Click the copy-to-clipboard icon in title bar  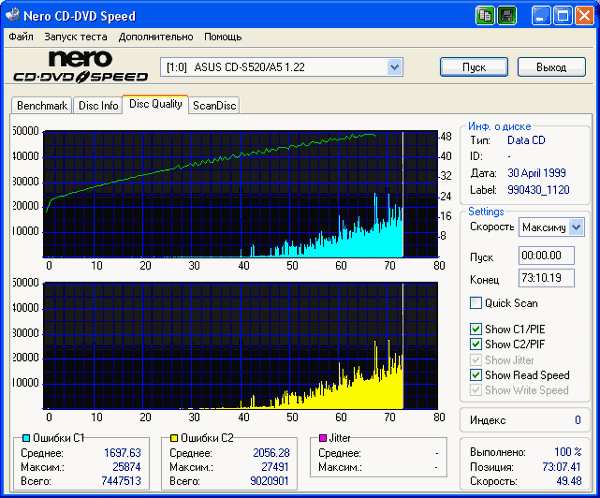click(485, 16)
